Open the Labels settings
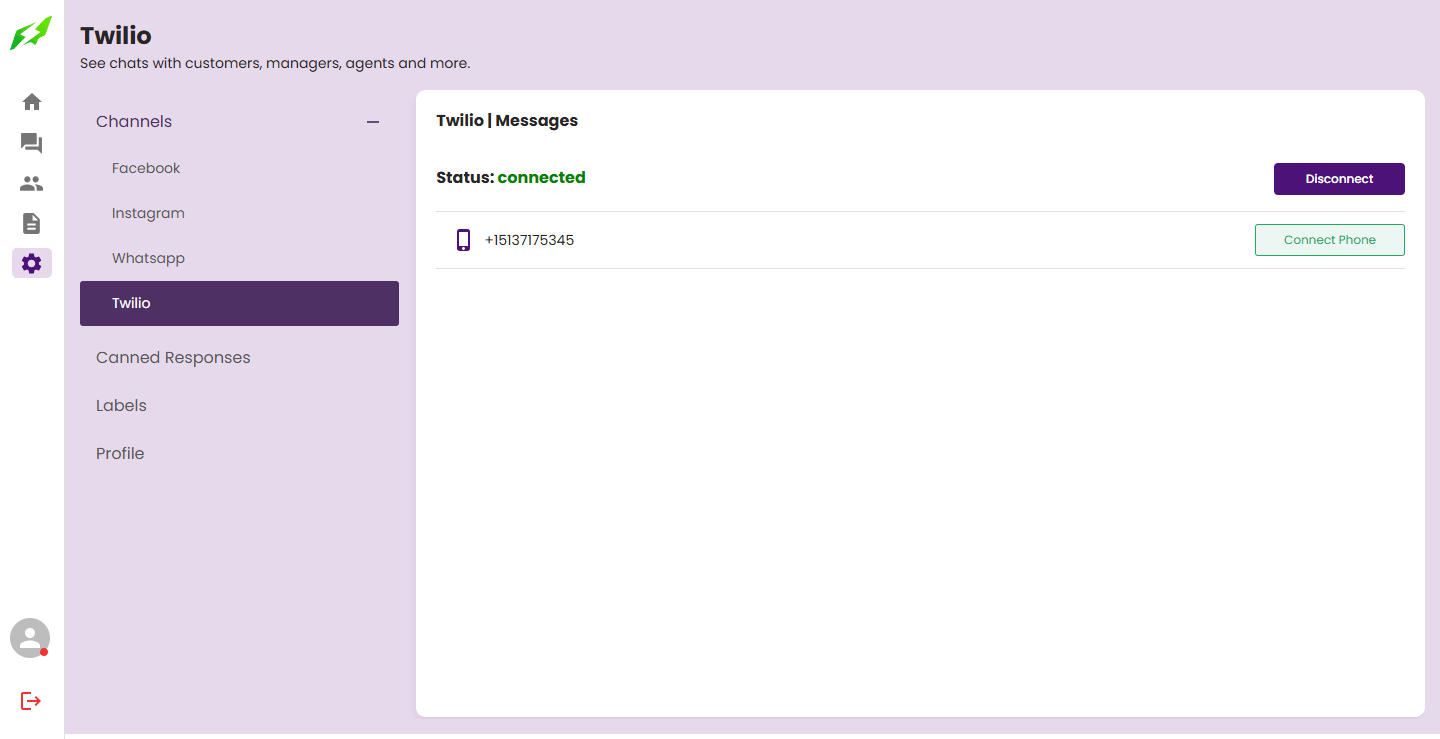The height and width of the screenshot is (739, 1440). click(121, 406)
